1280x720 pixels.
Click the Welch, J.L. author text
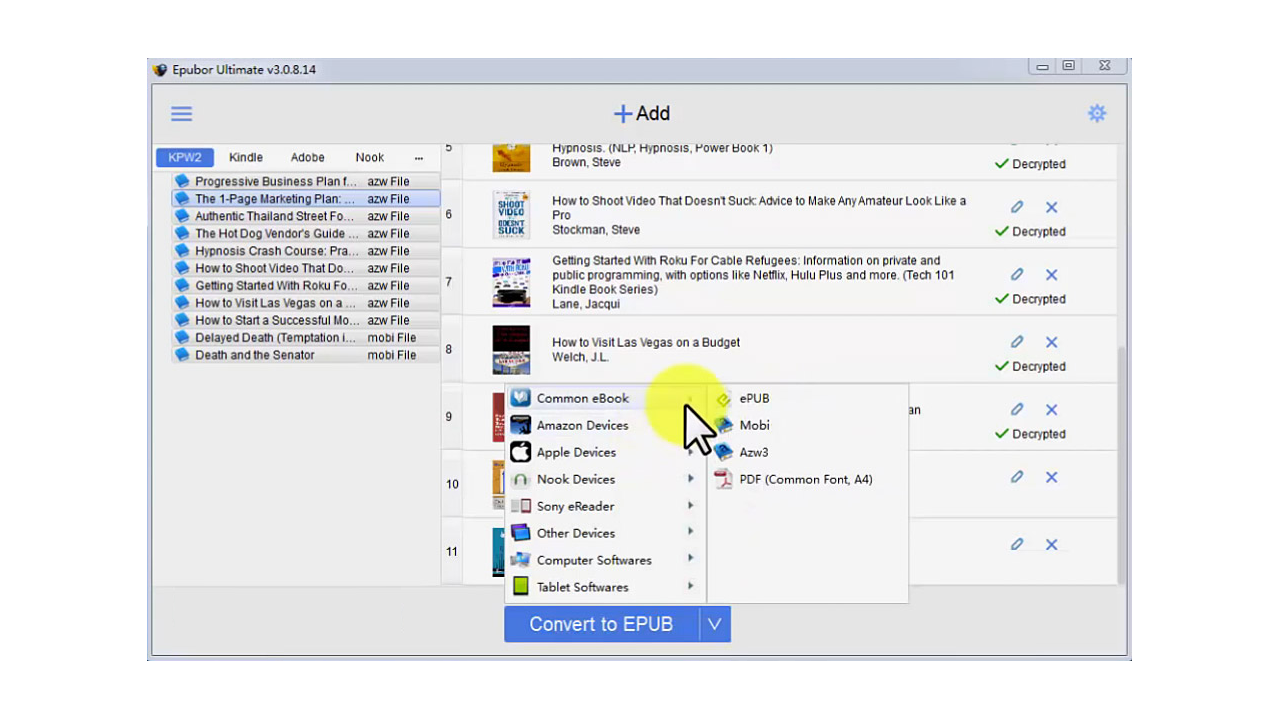(x=580, y=357)
